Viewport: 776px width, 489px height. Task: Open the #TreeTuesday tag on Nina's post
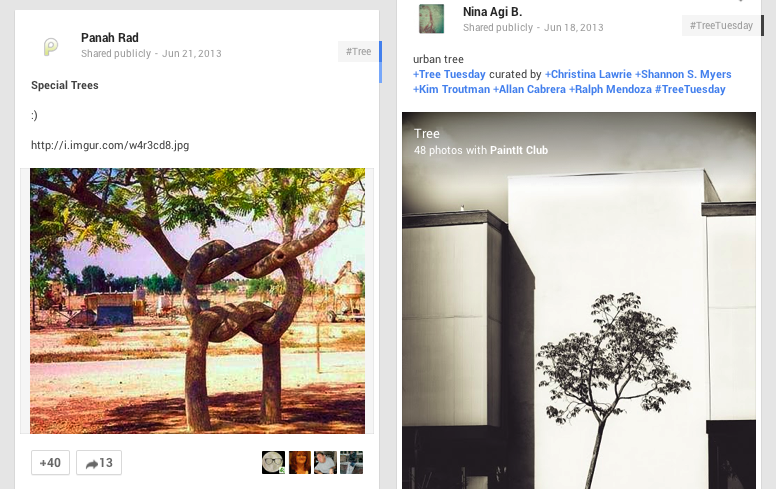coord(721,25)
